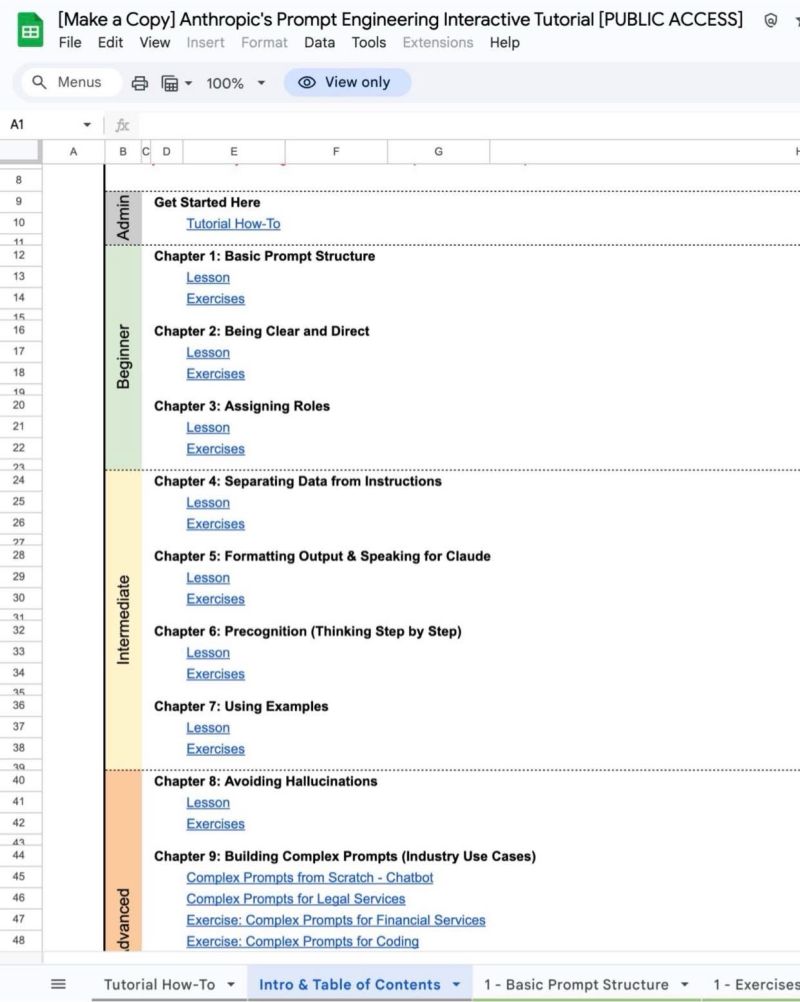The width and height of the screenshot is (800, 1002).
Task: Open Tutorial How-To tab dropdown arrow
Action: pos(231,984)
